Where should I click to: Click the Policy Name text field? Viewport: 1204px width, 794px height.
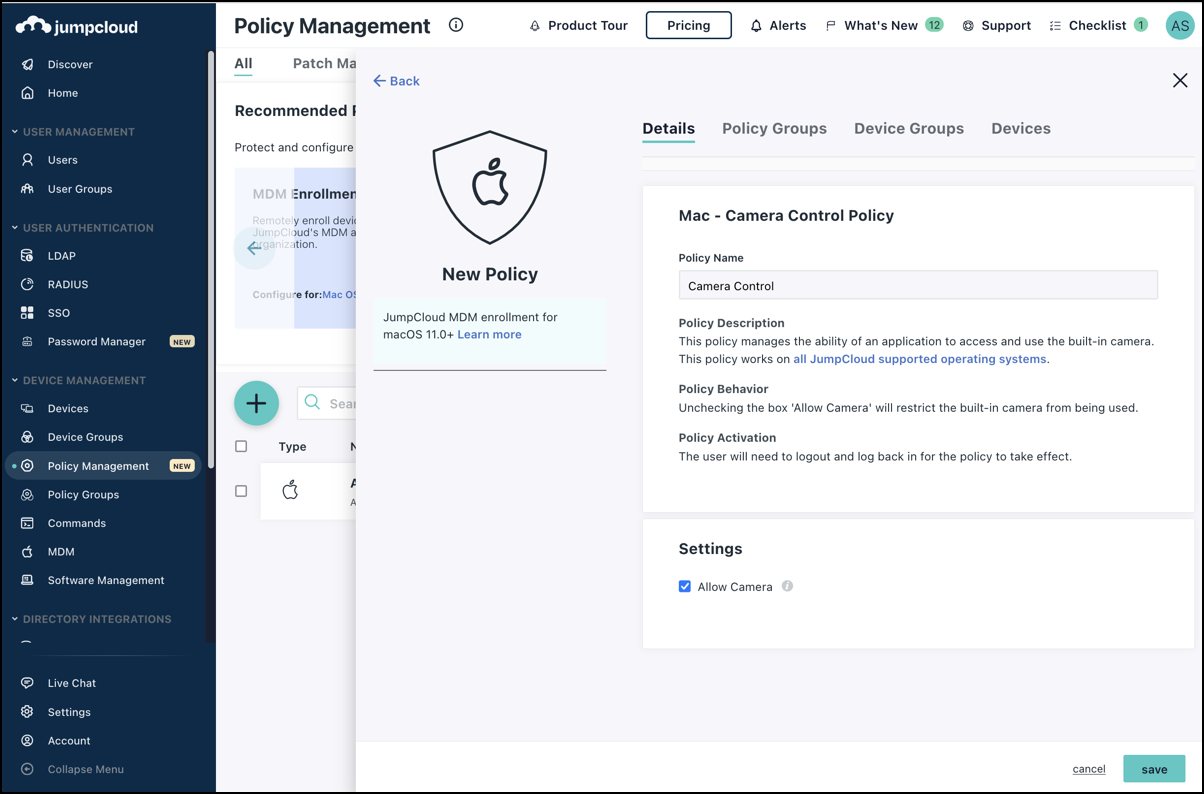[917, 286]
